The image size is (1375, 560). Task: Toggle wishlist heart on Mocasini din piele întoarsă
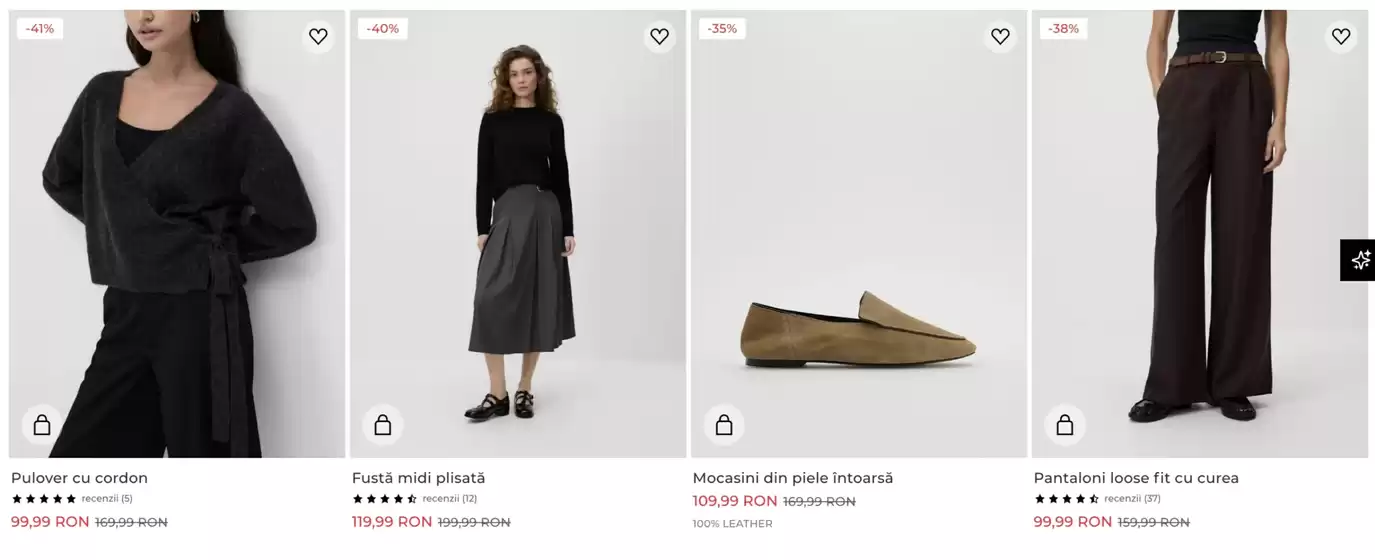pyautogui.click(x=1000, y=37)
